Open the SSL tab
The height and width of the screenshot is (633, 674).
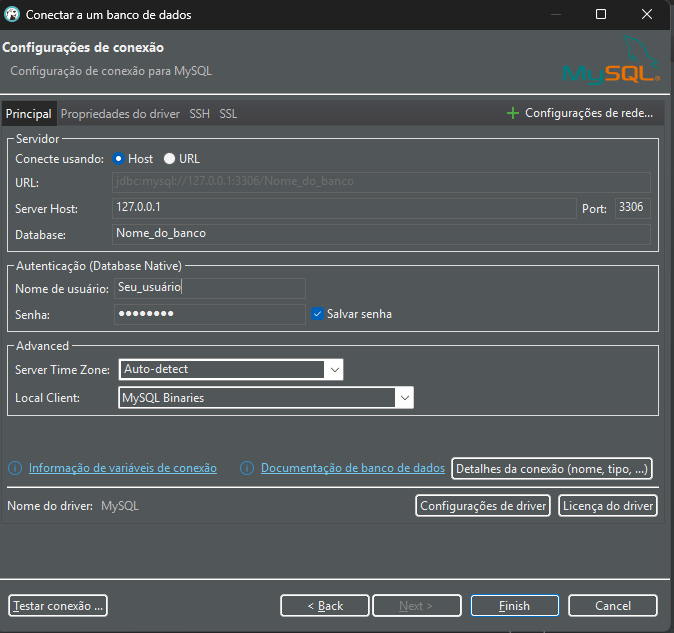(x=228, y=114)
